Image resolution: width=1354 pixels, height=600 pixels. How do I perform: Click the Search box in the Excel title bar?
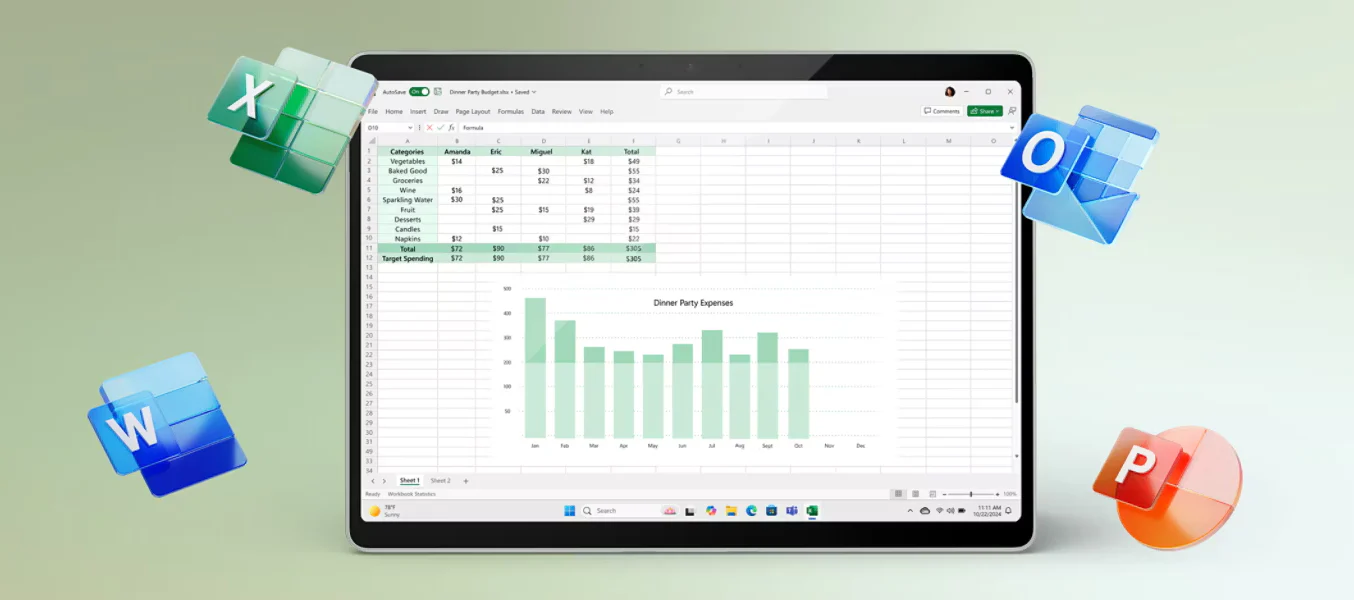pos(744,92)
